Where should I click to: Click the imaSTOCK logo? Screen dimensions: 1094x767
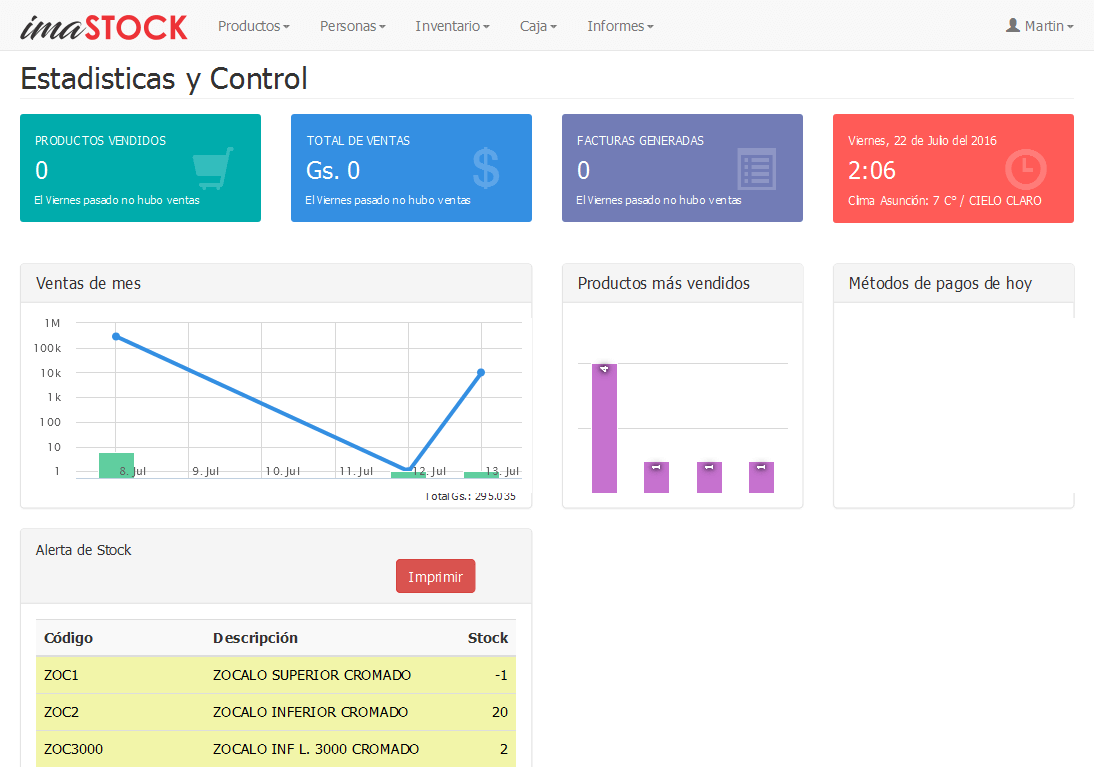[x=103, y=27]
